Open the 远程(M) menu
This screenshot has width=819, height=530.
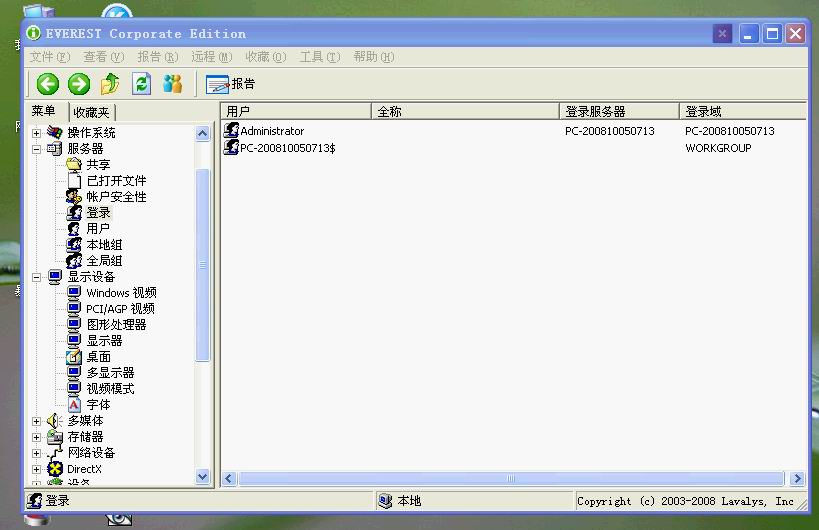click(212, 57)
